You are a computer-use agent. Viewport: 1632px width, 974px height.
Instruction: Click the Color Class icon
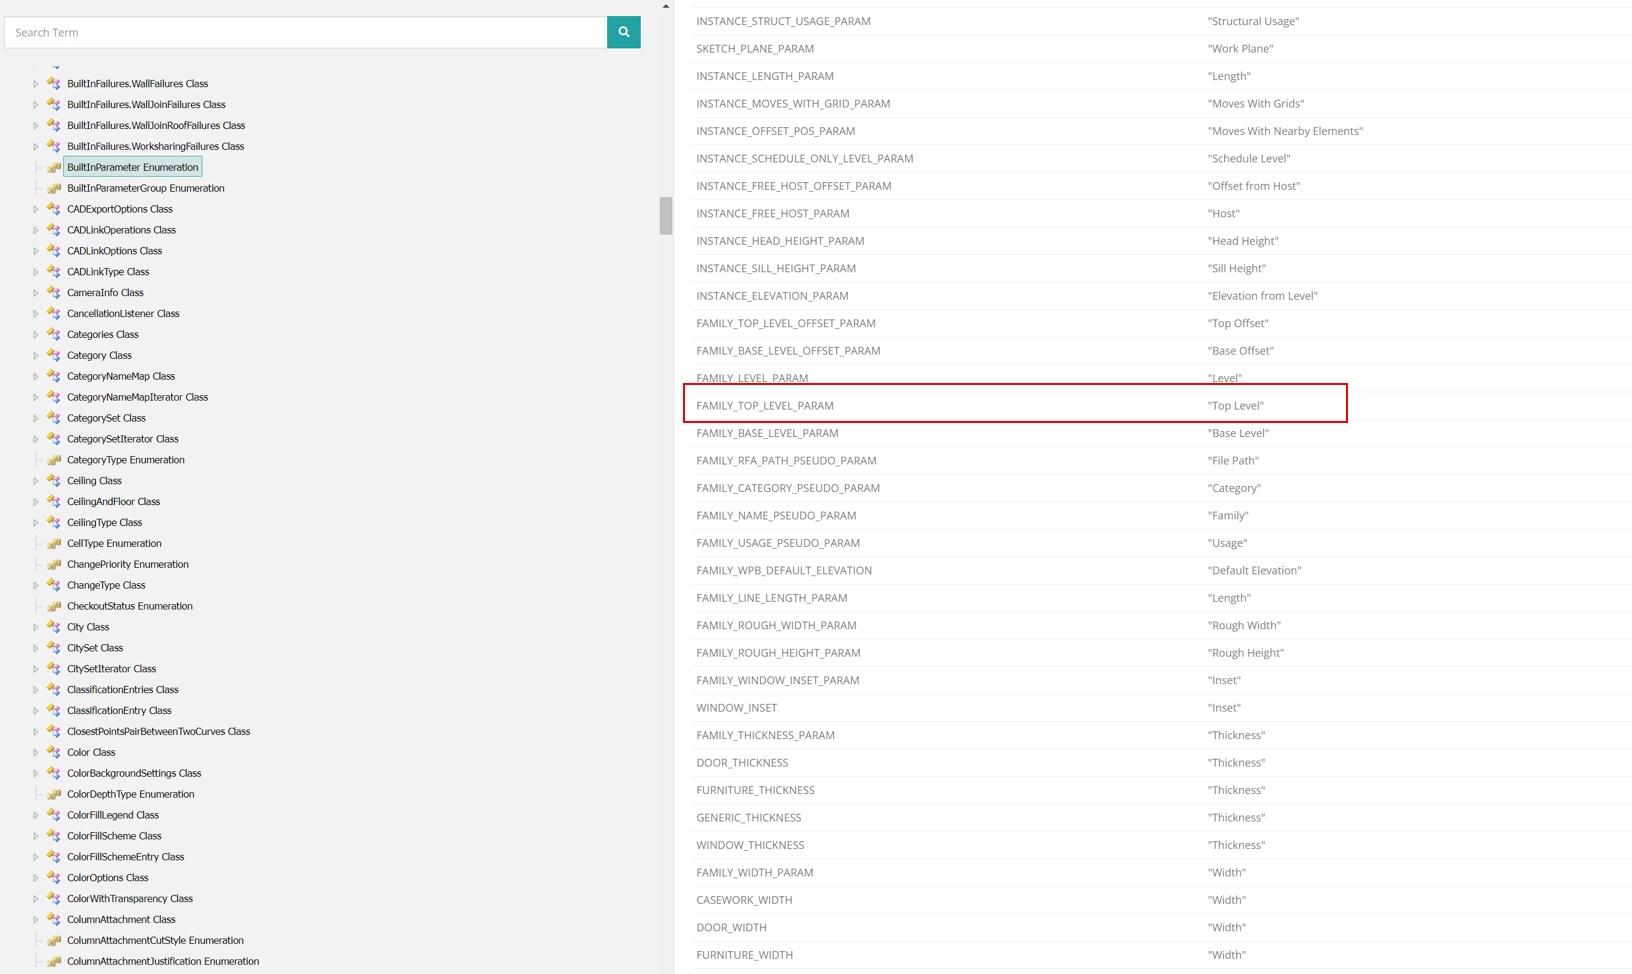[54, 753]
